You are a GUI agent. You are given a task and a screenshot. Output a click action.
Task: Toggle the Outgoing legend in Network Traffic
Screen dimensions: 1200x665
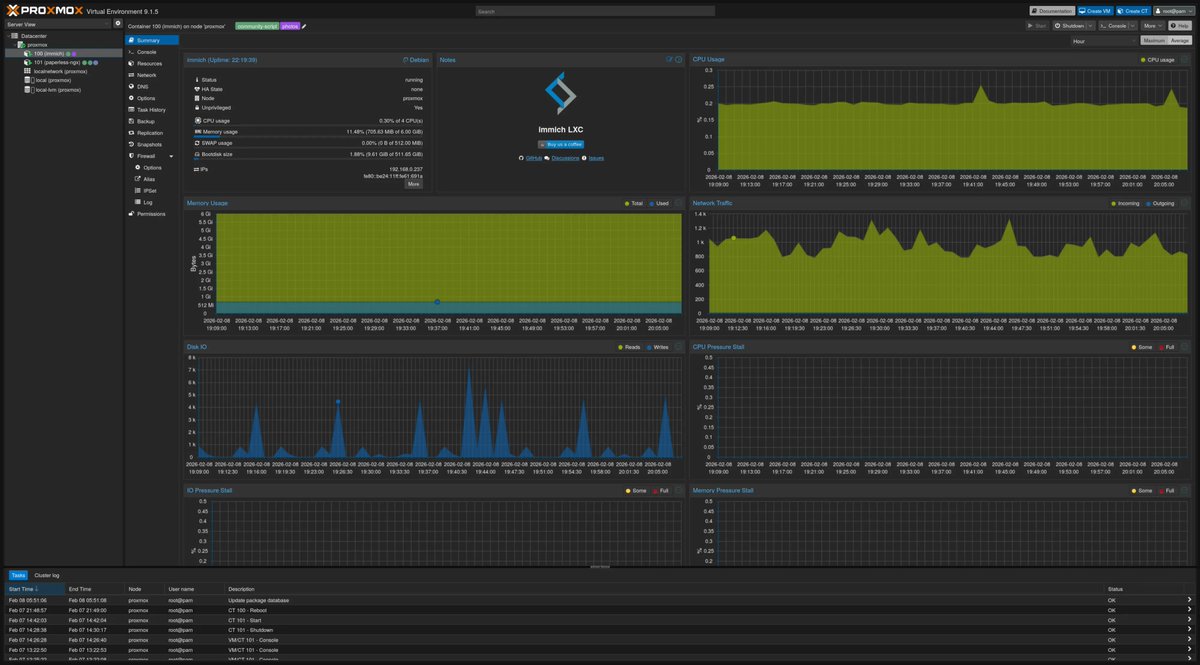1158,203
